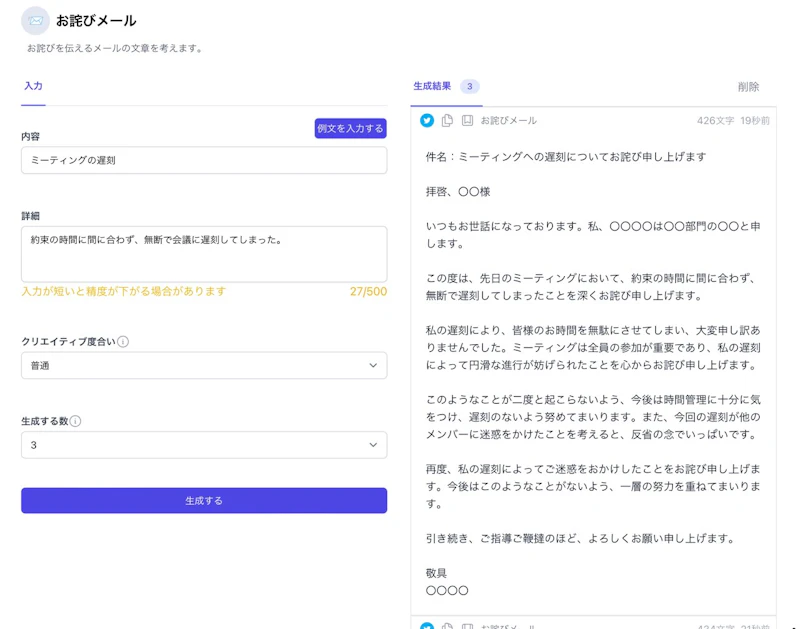Share first result on Twitter
The width and height of the screenshot is (800, 629).
point(427,120)
